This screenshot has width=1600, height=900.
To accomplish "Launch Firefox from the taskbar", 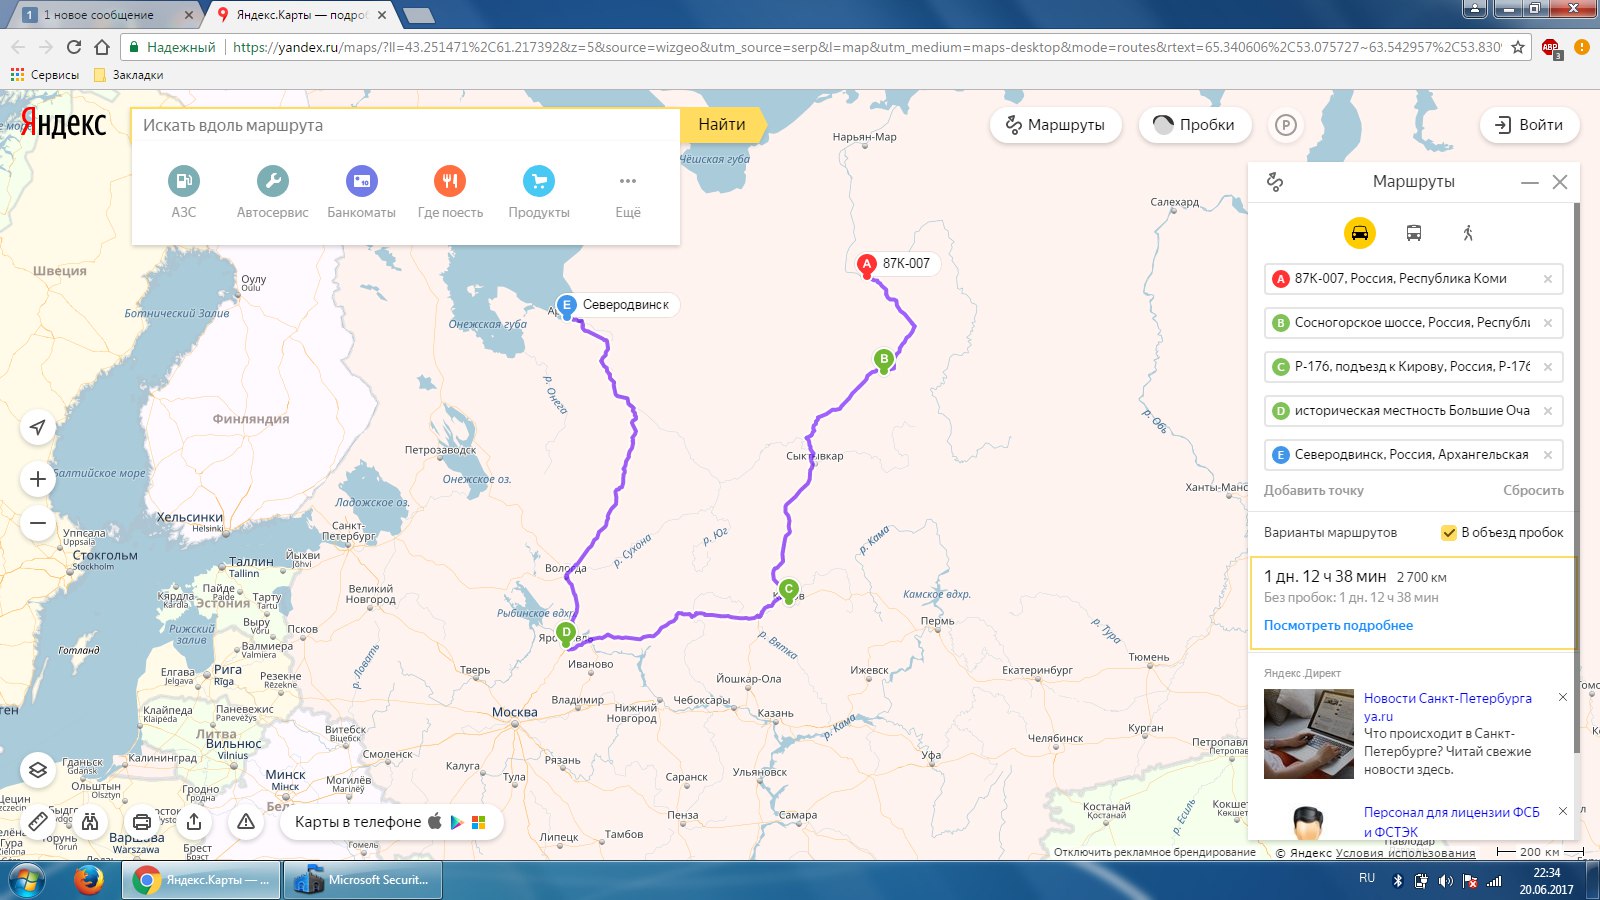I will [x=89, y=881].
